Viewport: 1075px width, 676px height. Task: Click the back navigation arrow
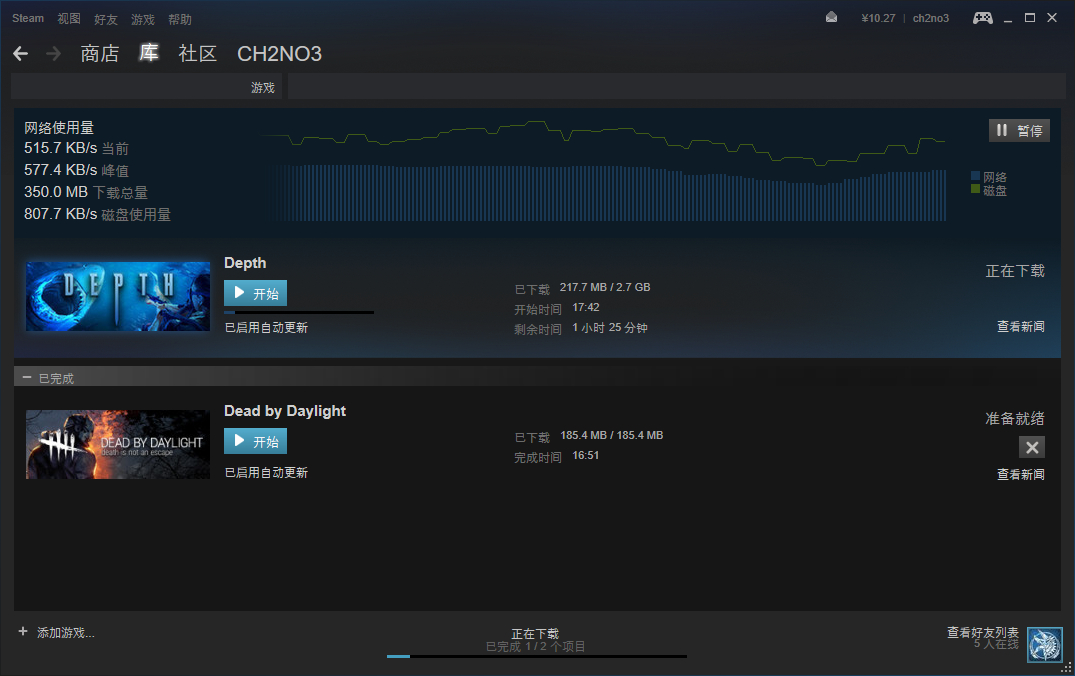coord(21,53)
